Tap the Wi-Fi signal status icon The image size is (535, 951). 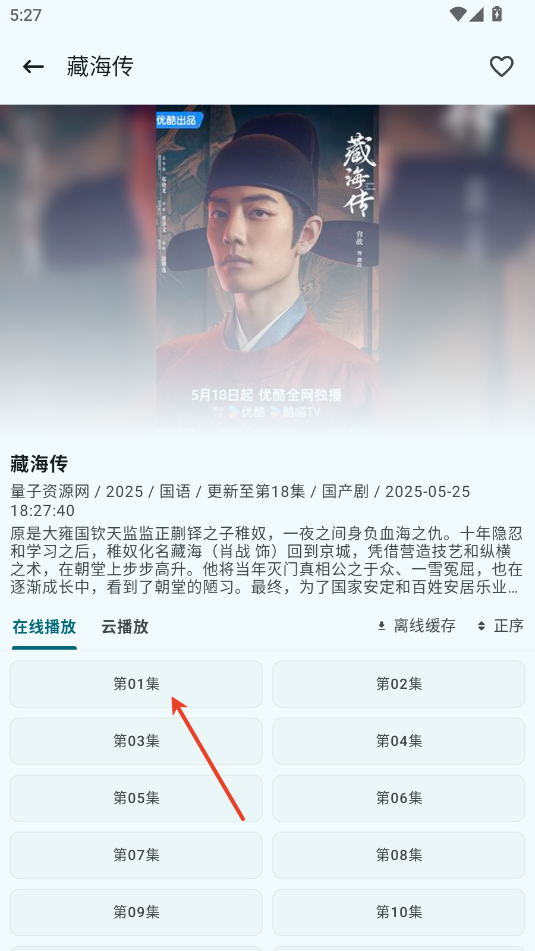point(458,13)
